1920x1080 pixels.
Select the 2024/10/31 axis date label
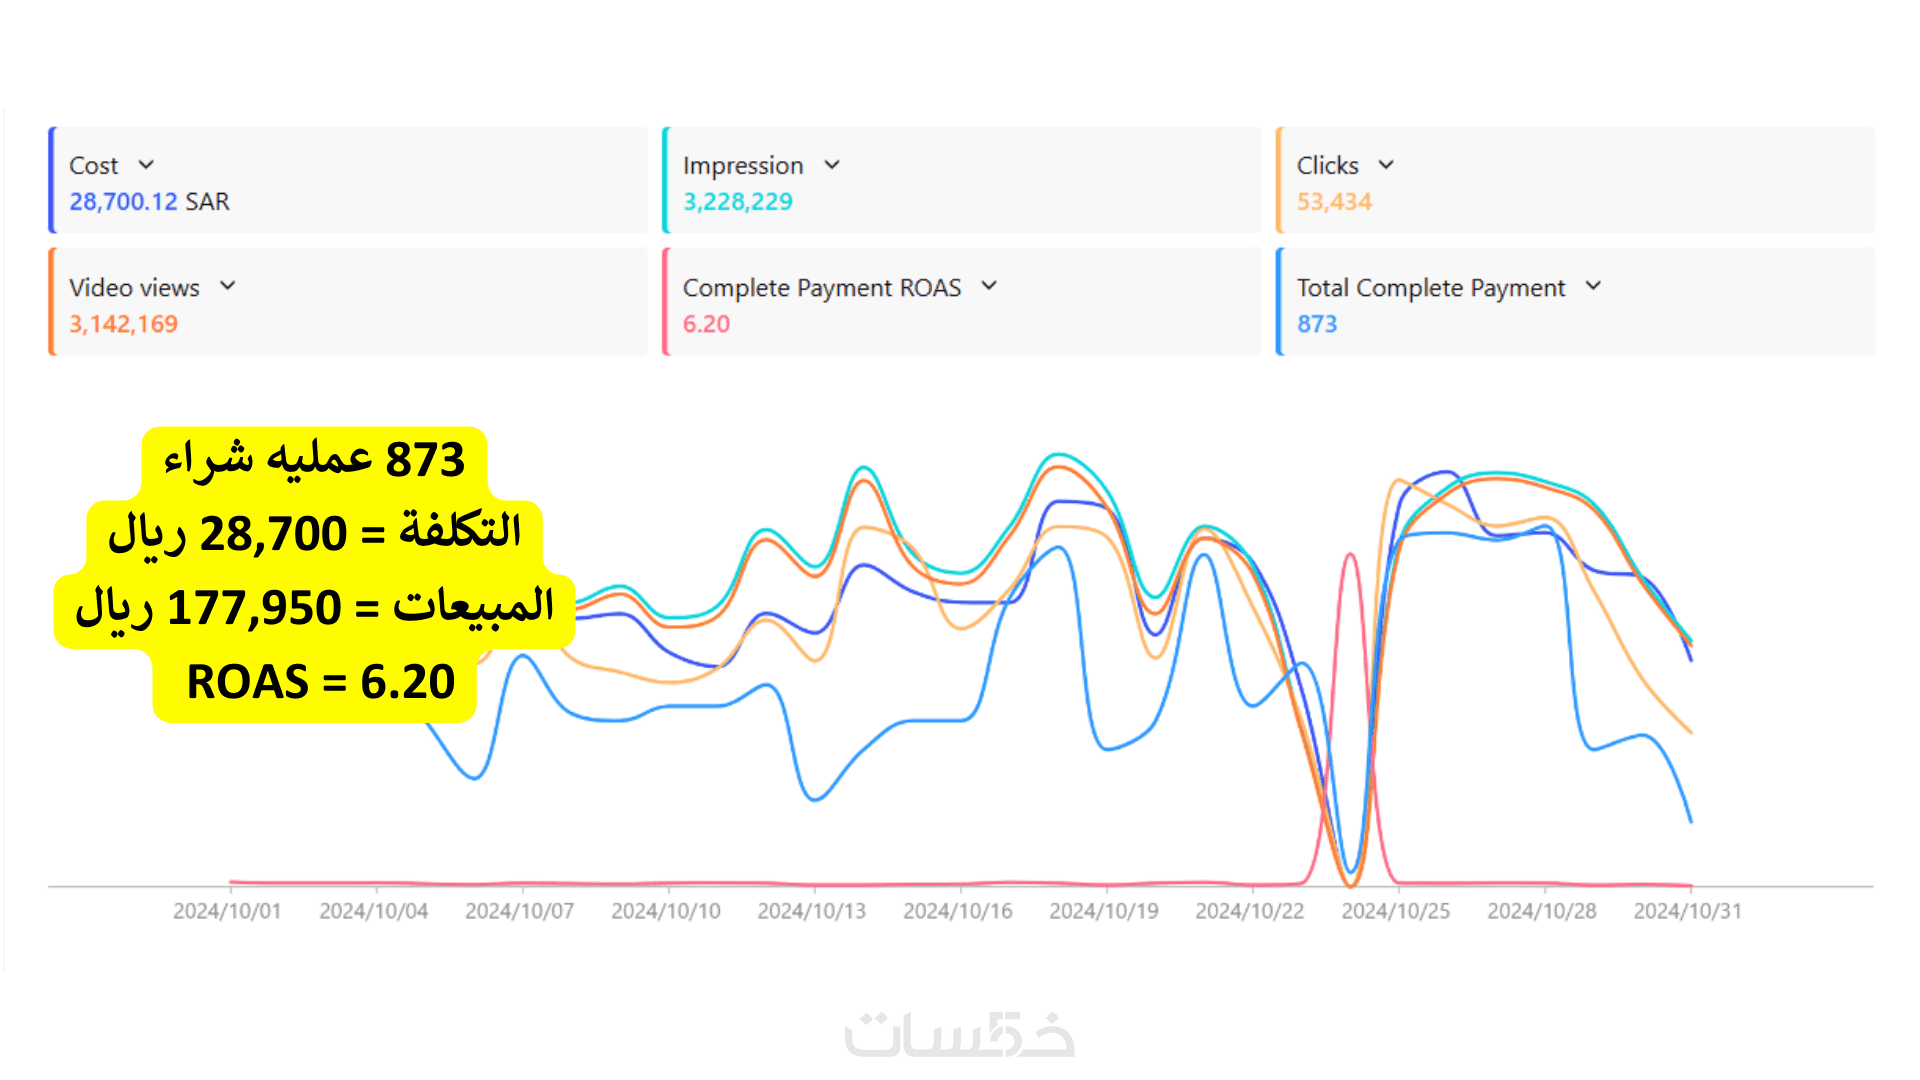click(1687, 911)
